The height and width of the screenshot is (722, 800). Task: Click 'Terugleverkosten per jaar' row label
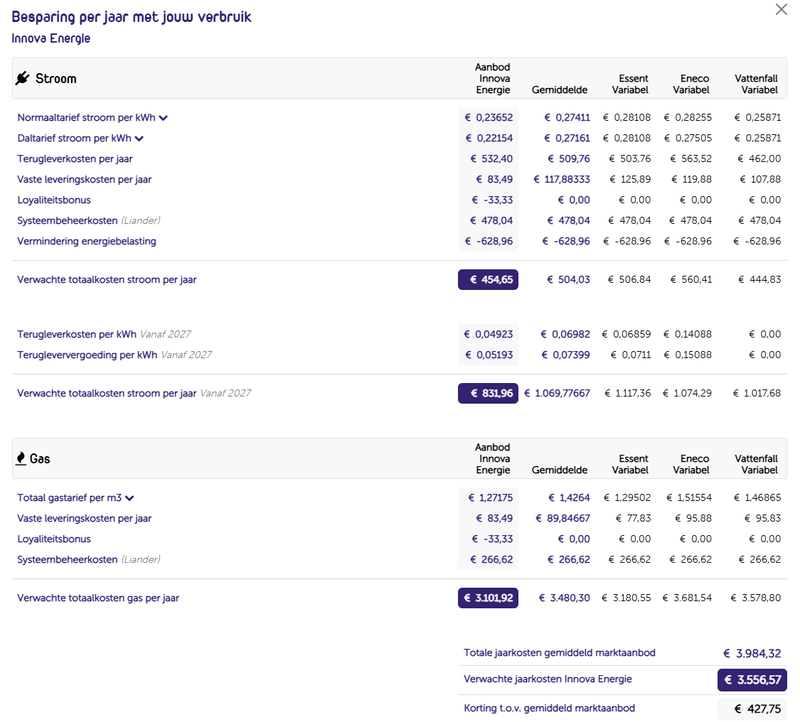pyautogui.click(x=75, y=159)
